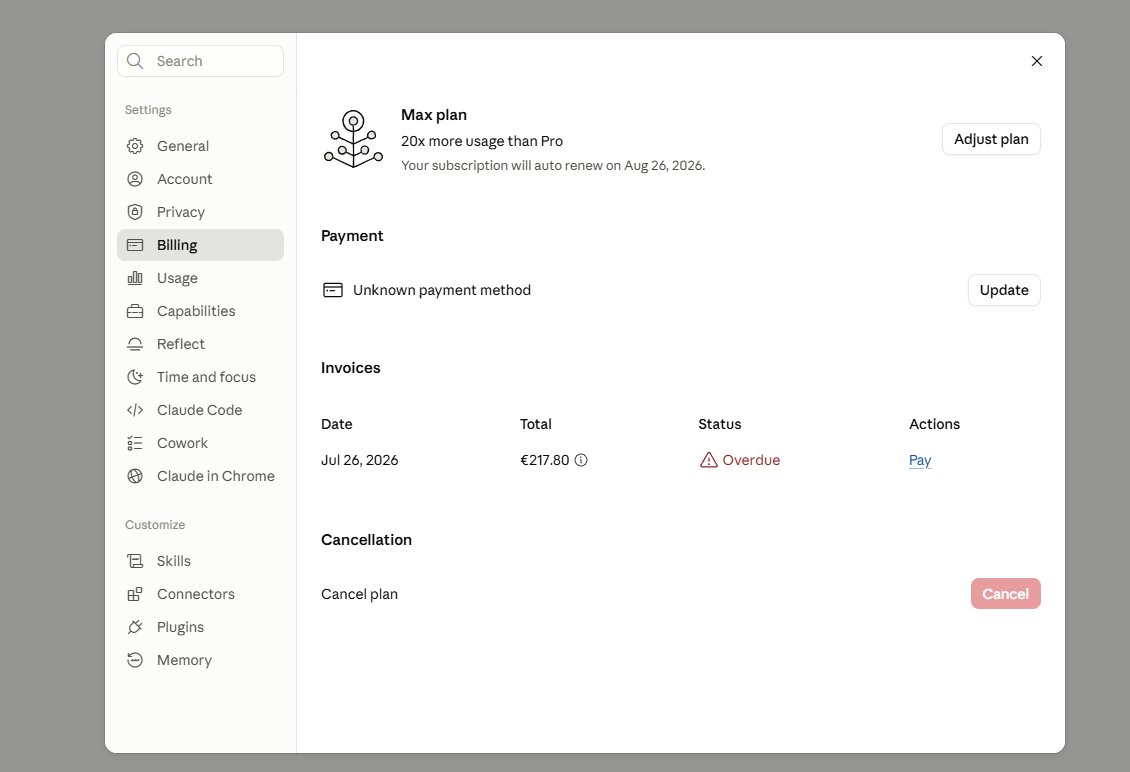1130x772 pixels.
Task: Open the Plugins page
Action: click(200, 627)
